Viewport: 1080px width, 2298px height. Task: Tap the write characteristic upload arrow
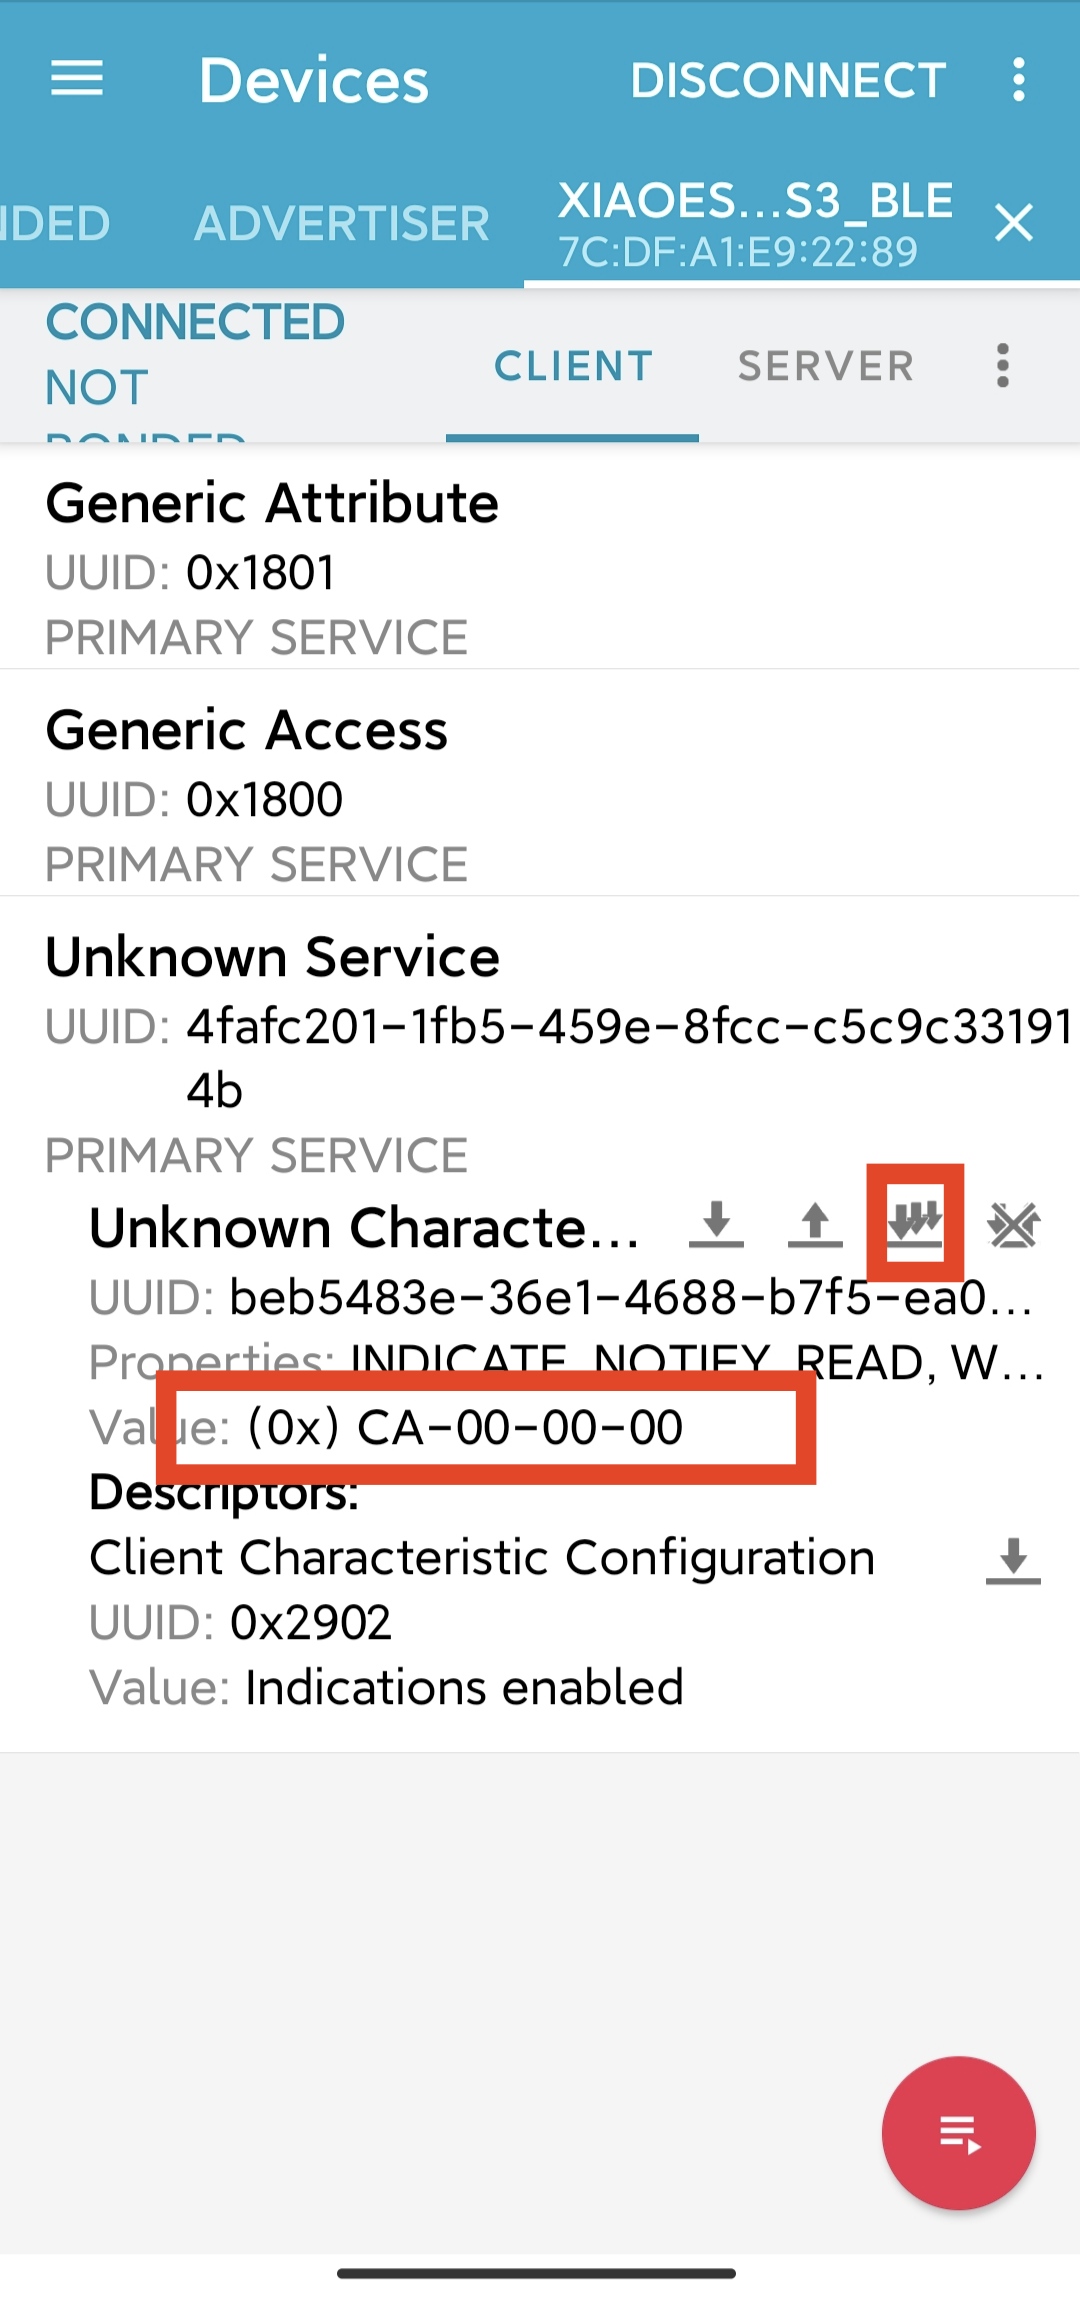click(x=815, y=1224)
